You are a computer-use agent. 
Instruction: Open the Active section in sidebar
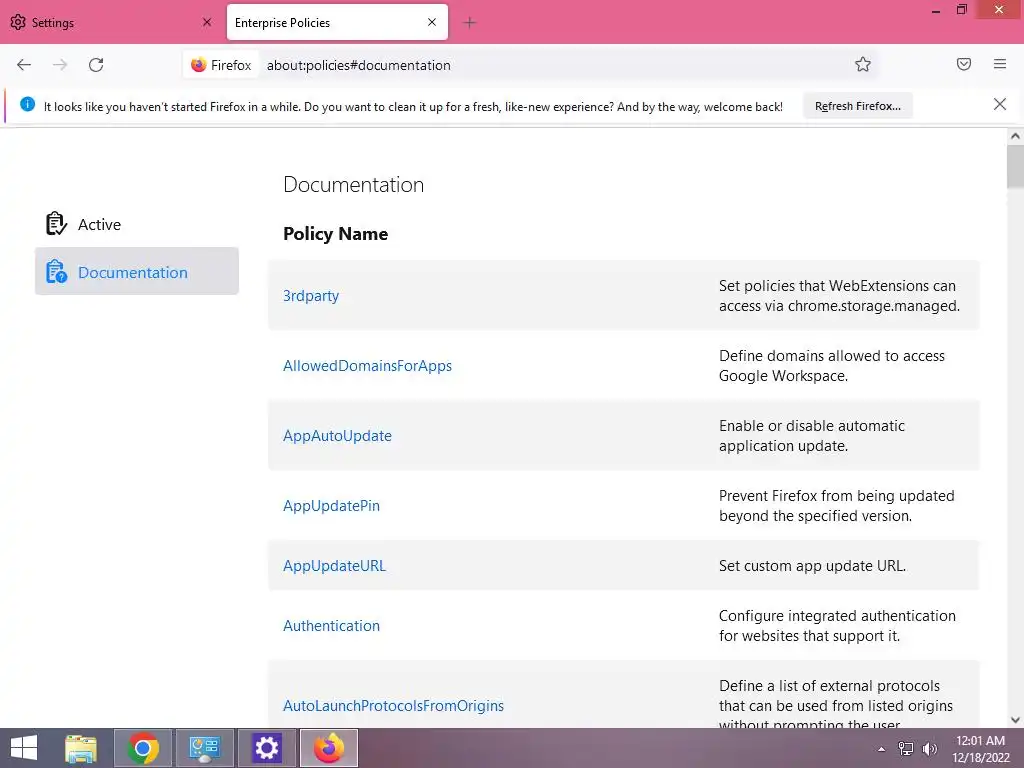(136, 224)
